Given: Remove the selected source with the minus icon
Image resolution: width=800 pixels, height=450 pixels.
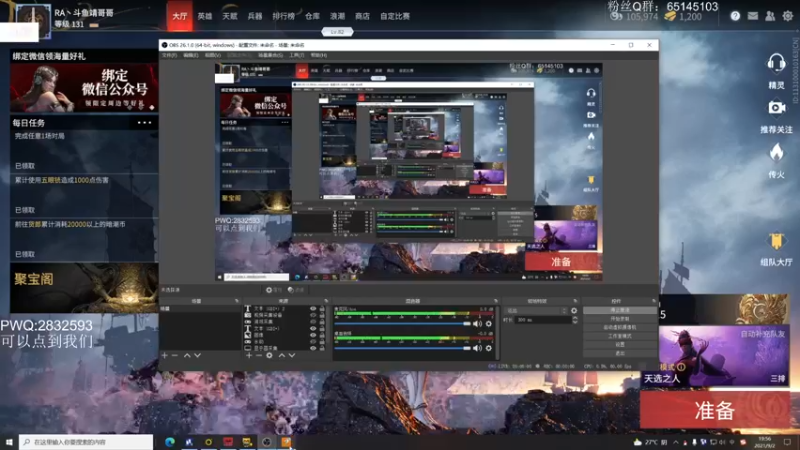Looking at the screenshot, I should pyautogui.click(x=259, y=355).
